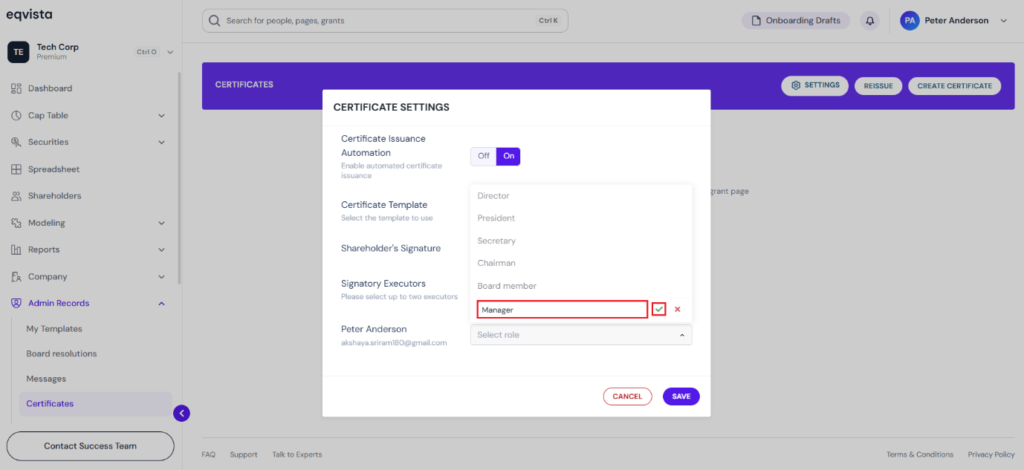
Task: Click the CANCEL button
Action: click(x=627, y=396)
